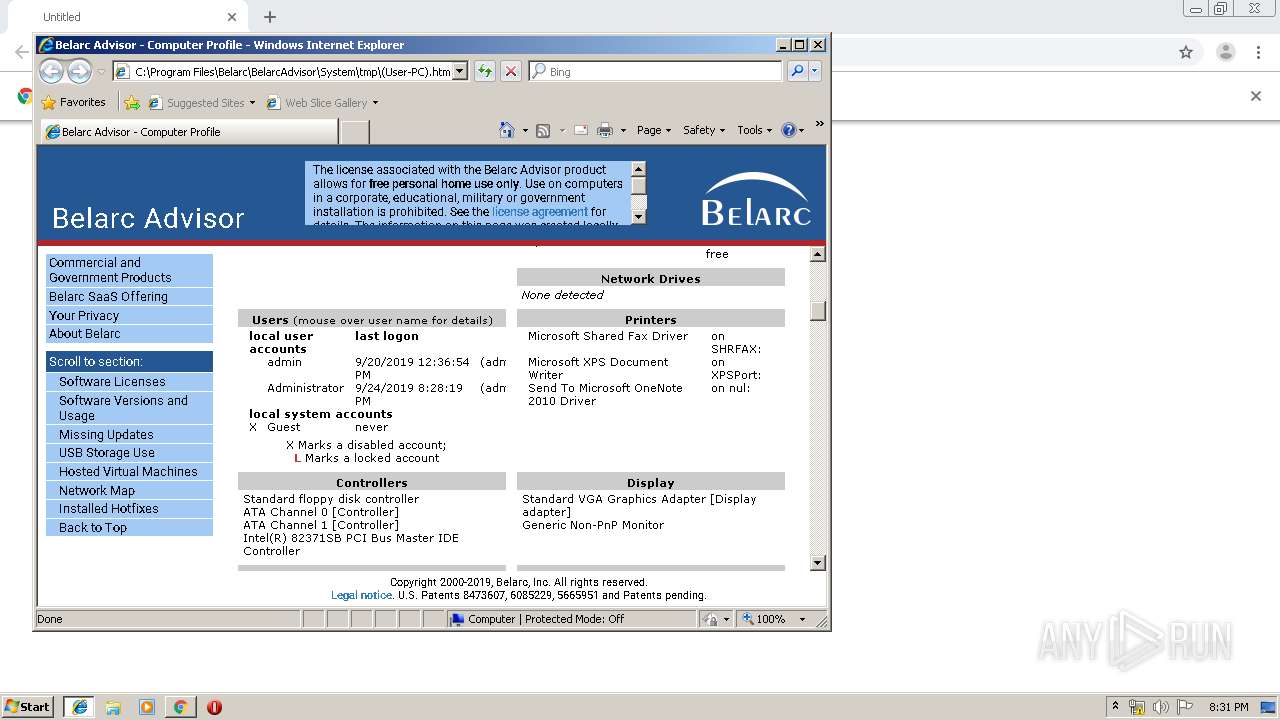Open the Page menu
The height and width of the screenshot is (720, 1280).
click(654, 130)
